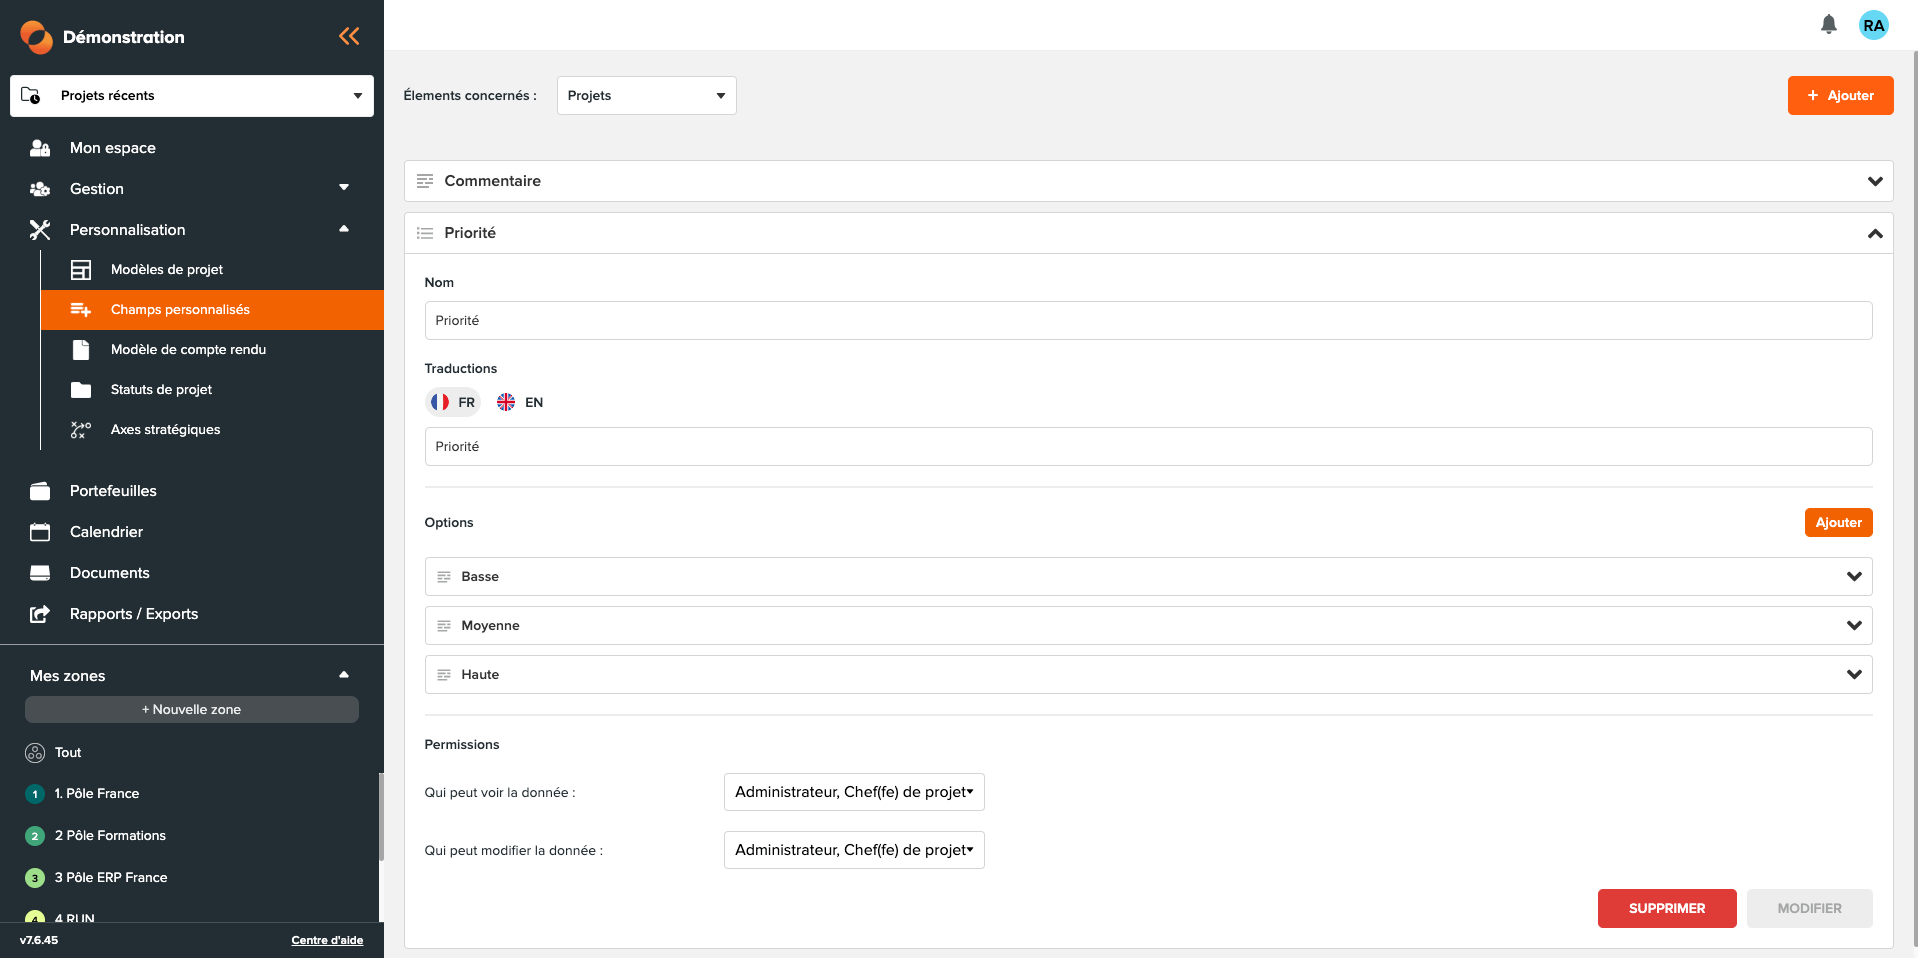Collapse the Personnalisation menu arrow
The image size is (1918, 958).
(344, 229)
